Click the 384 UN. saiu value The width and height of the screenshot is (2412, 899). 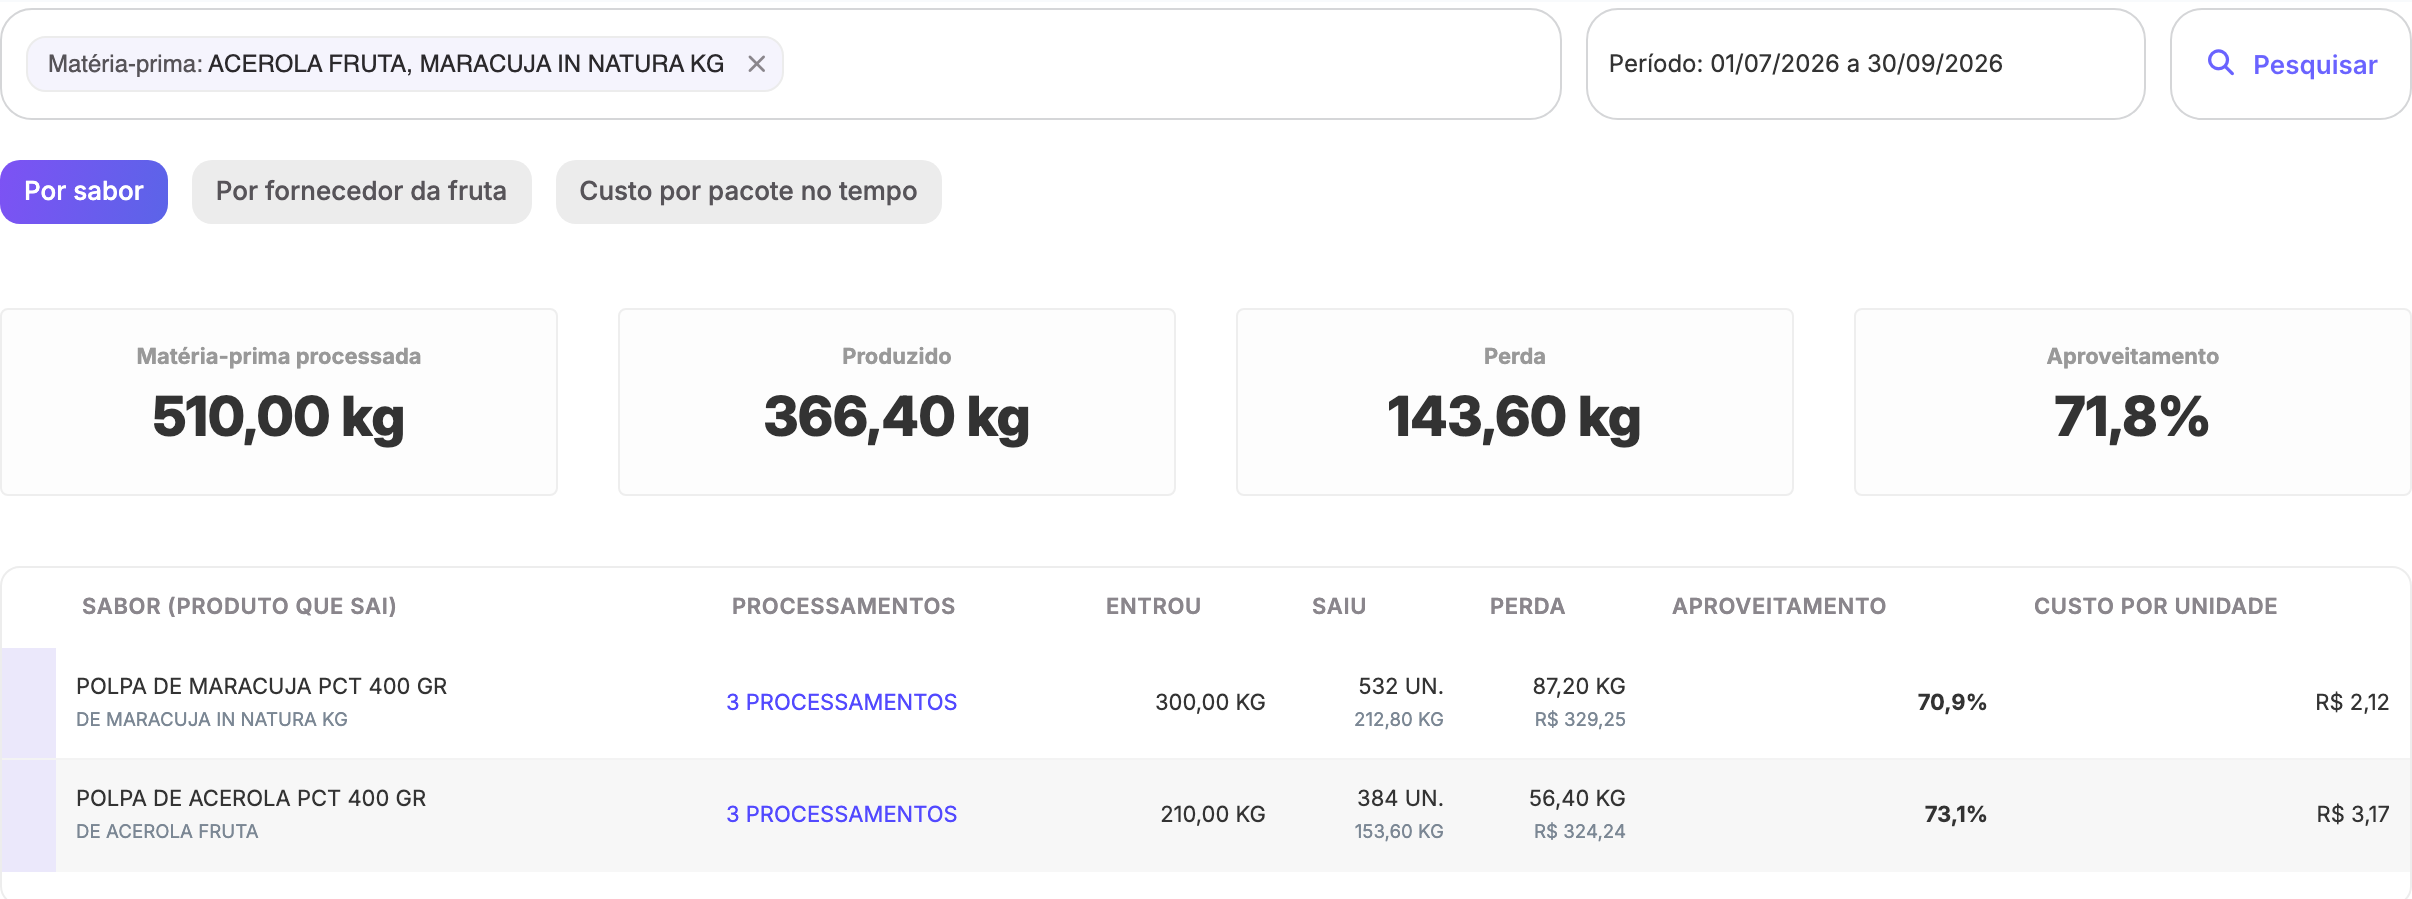(x=1400, y=798)
